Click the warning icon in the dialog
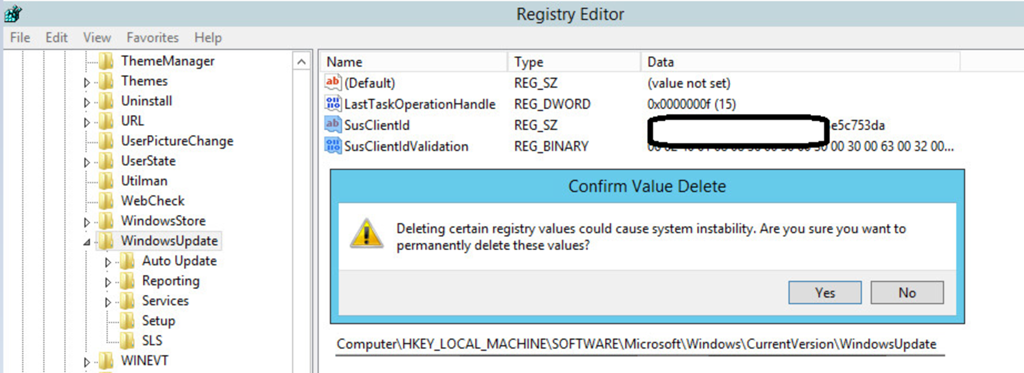The image size is (1024, 373). point(366,233)
